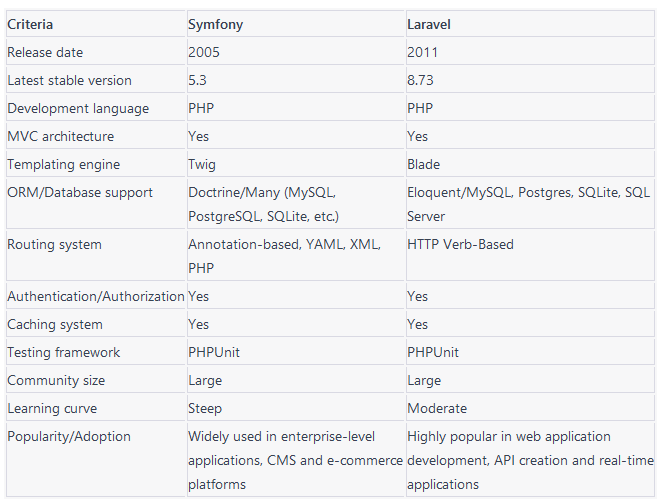Click PHPUnit in the Laravel column
Viewport: 661px width, 504px height.
(530, 352)
